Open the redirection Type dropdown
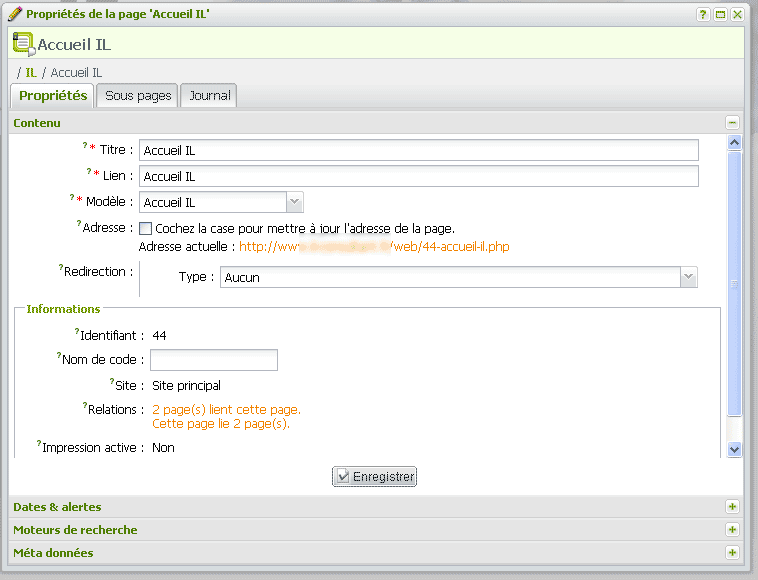The width and height of the screenshot is (758, 580). pyautogui.click(x=688, y=277)
